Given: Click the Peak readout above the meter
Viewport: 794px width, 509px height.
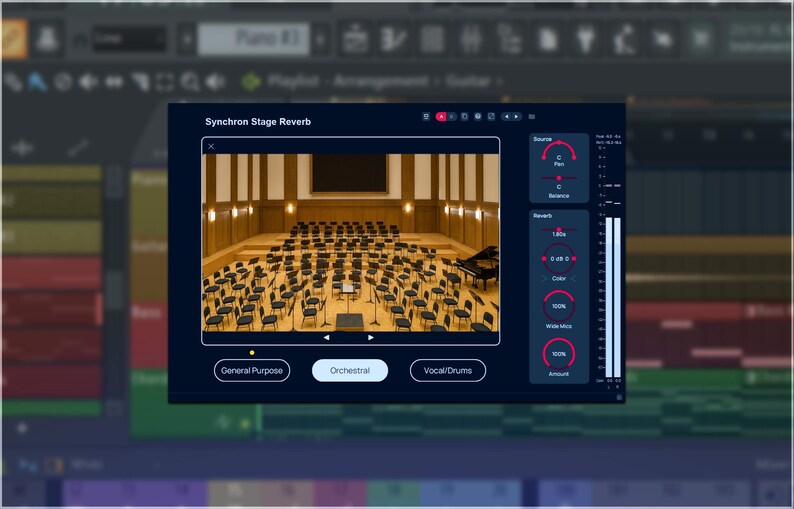Looking at the screenshot, I should 609,137.
